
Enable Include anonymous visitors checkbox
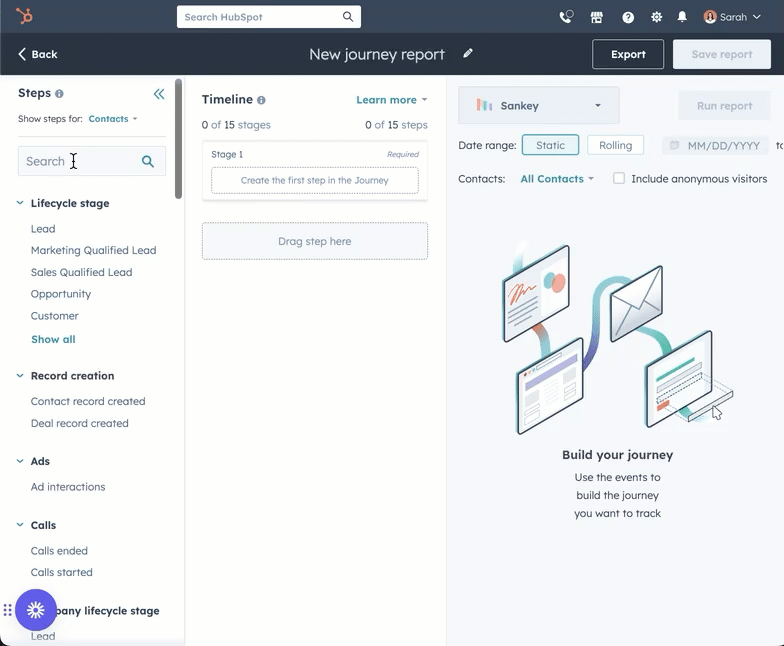(619, 178)
